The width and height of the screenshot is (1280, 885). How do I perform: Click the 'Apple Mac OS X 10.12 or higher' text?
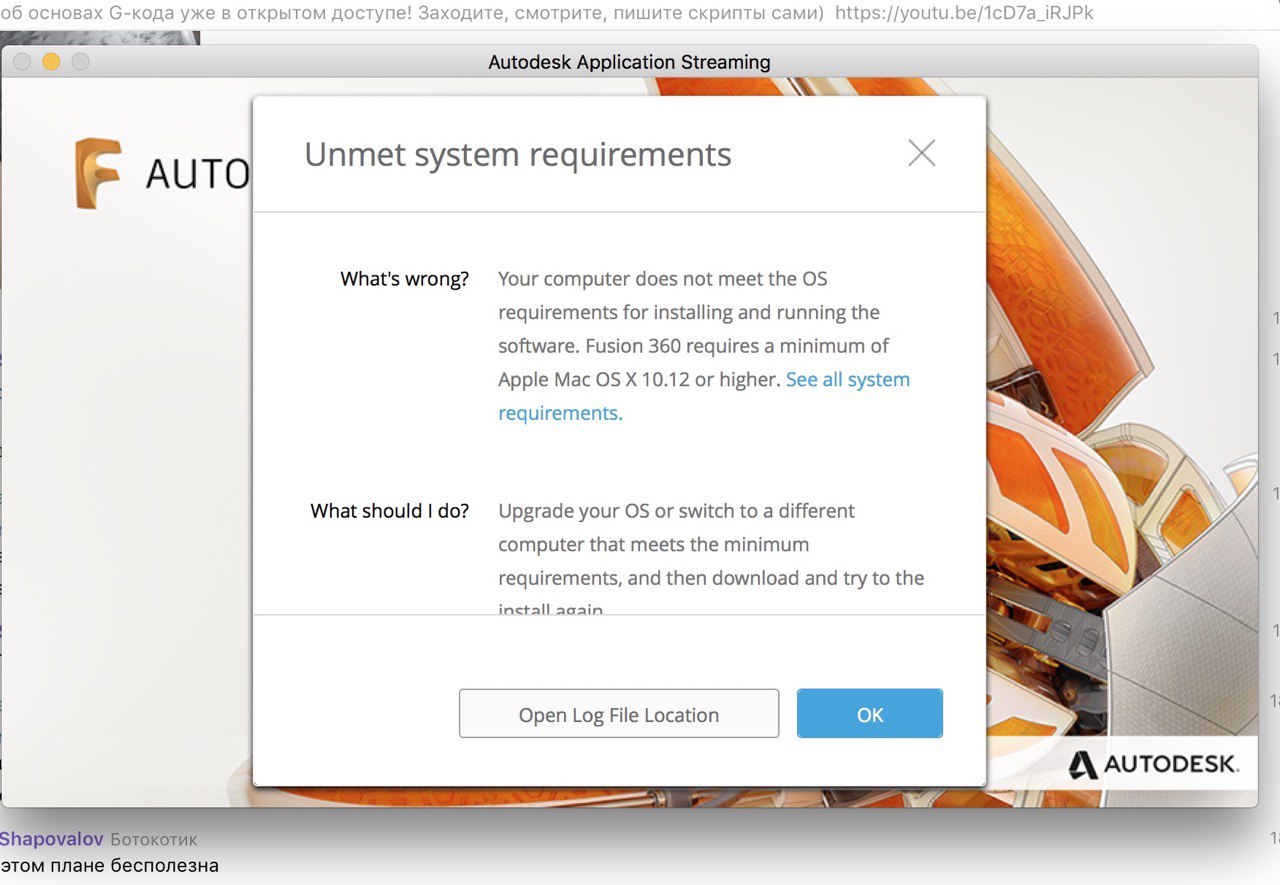click(639, 380)
